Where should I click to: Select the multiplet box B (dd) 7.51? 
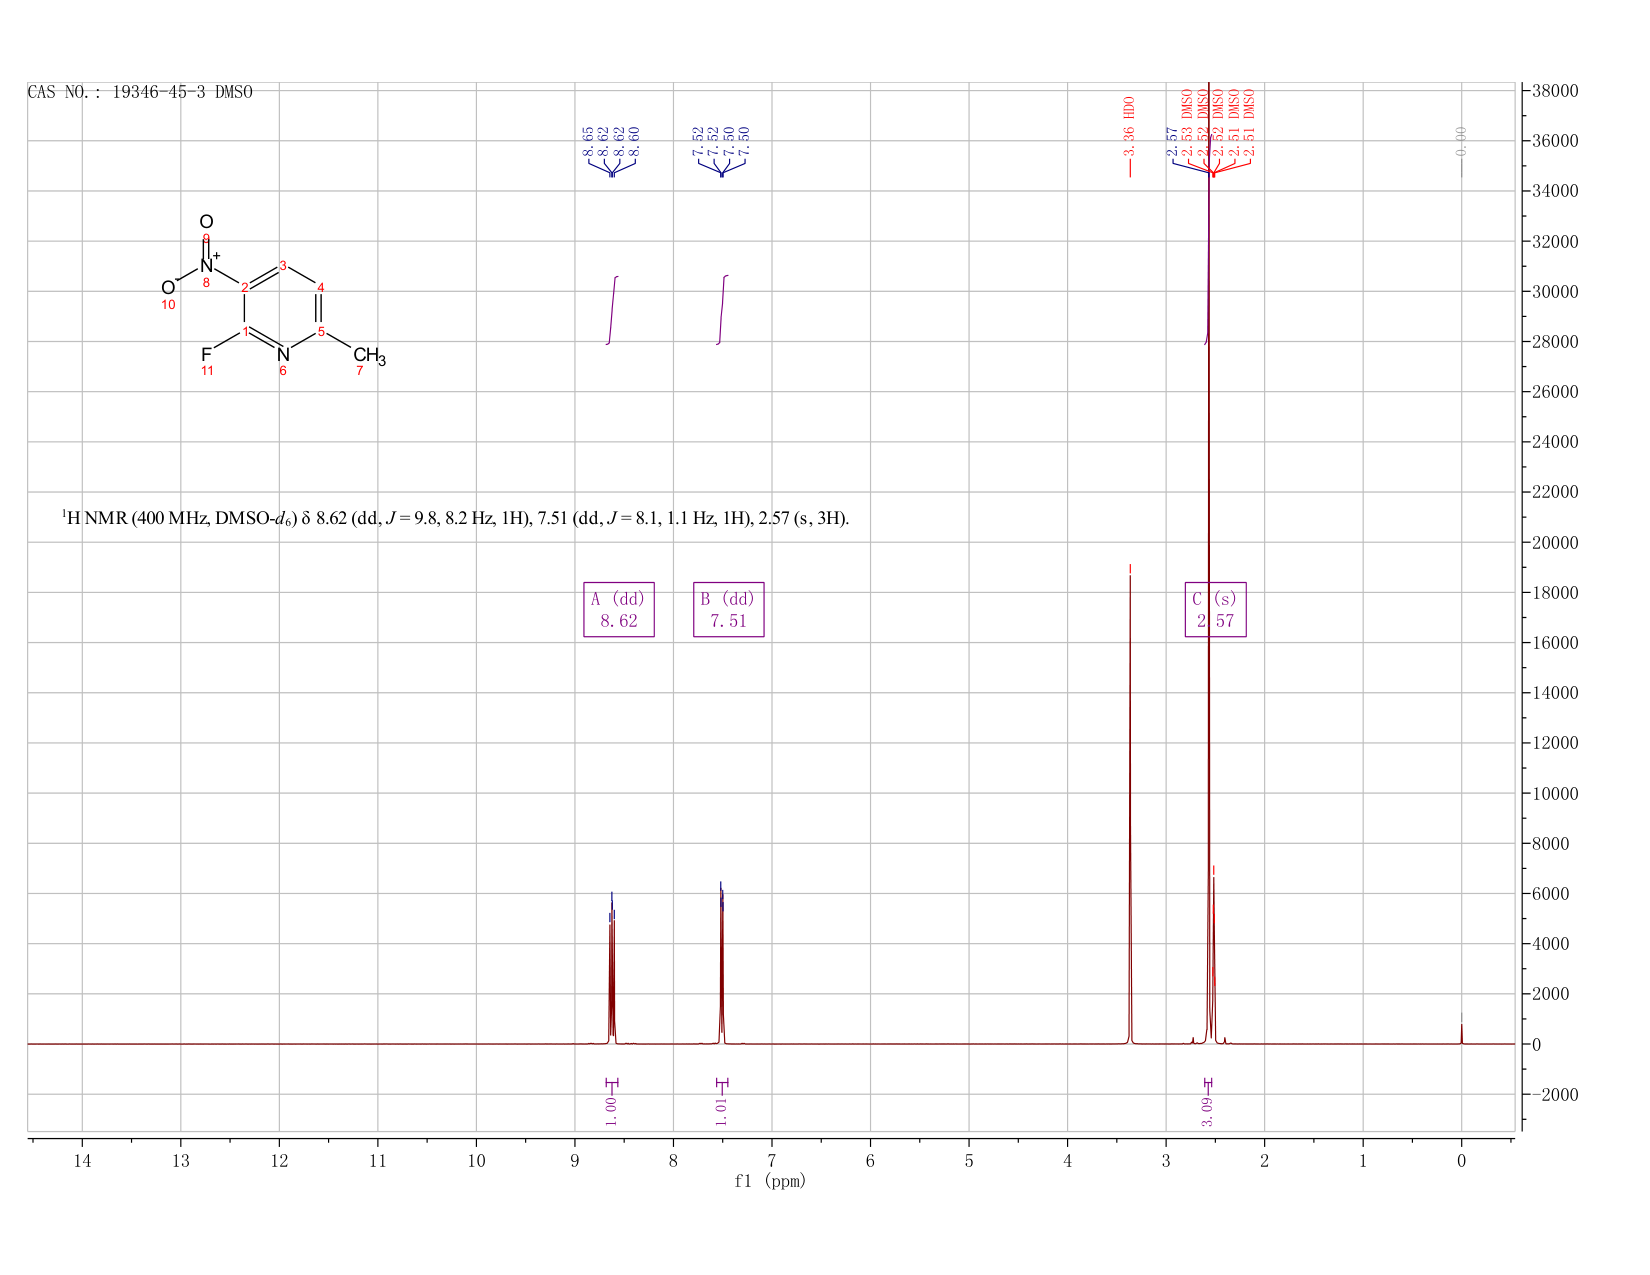pyautogui.click(x=729, y=609)
